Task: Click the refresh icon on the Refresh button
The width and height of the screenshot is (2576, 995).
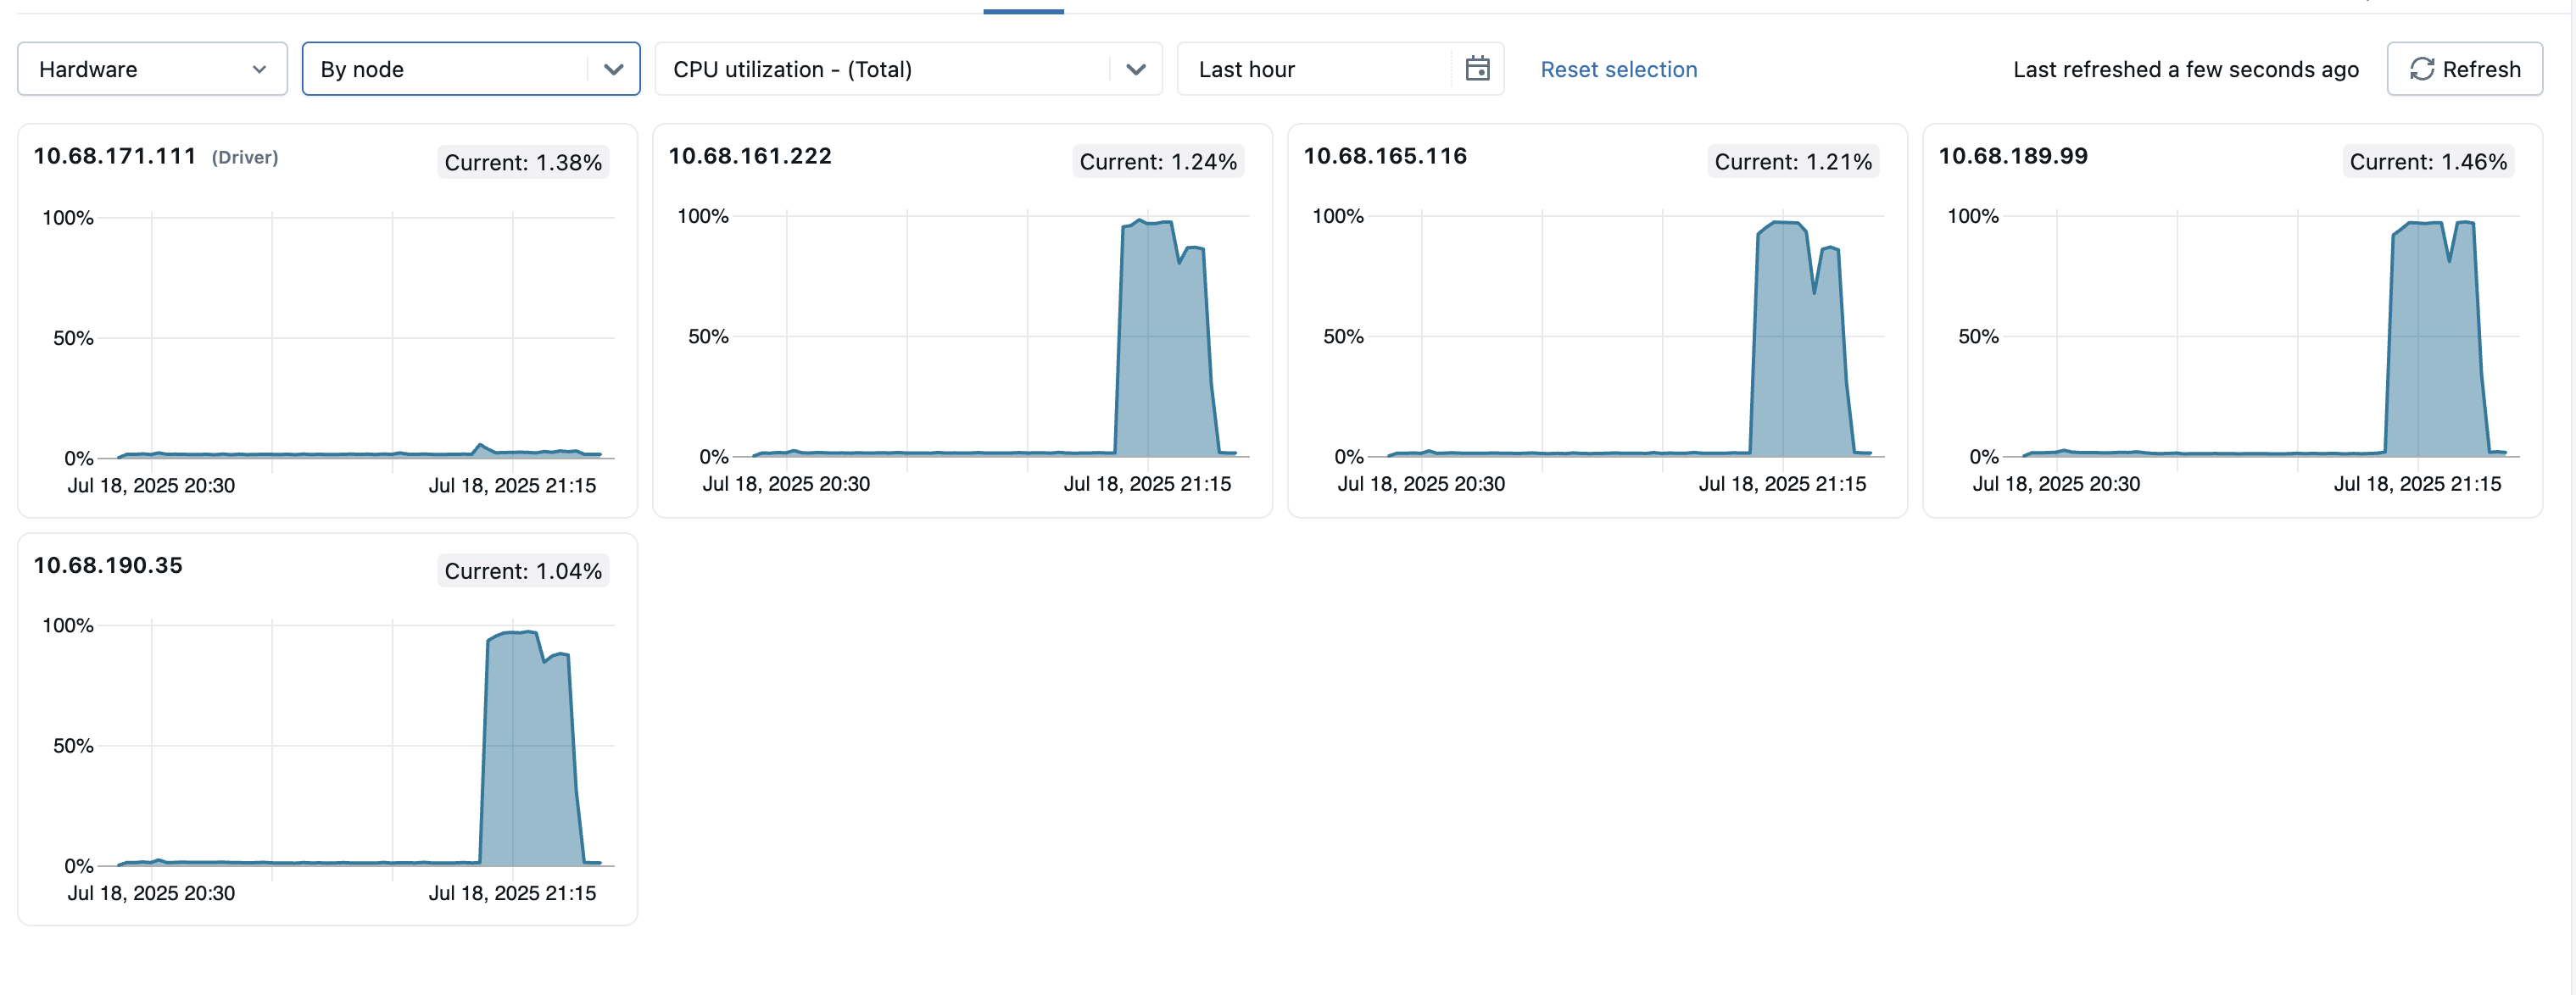Action: (x=2421, y=69)
